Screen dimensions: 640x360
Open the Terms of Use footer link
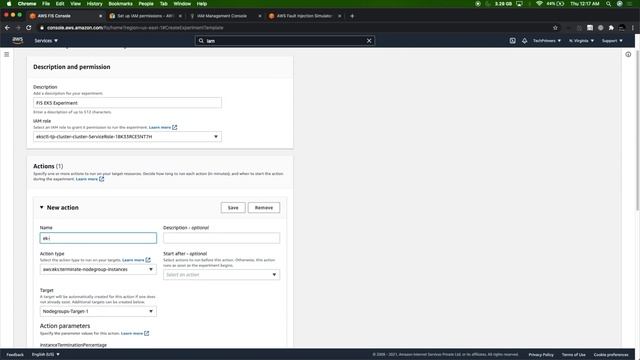point(573,354)
